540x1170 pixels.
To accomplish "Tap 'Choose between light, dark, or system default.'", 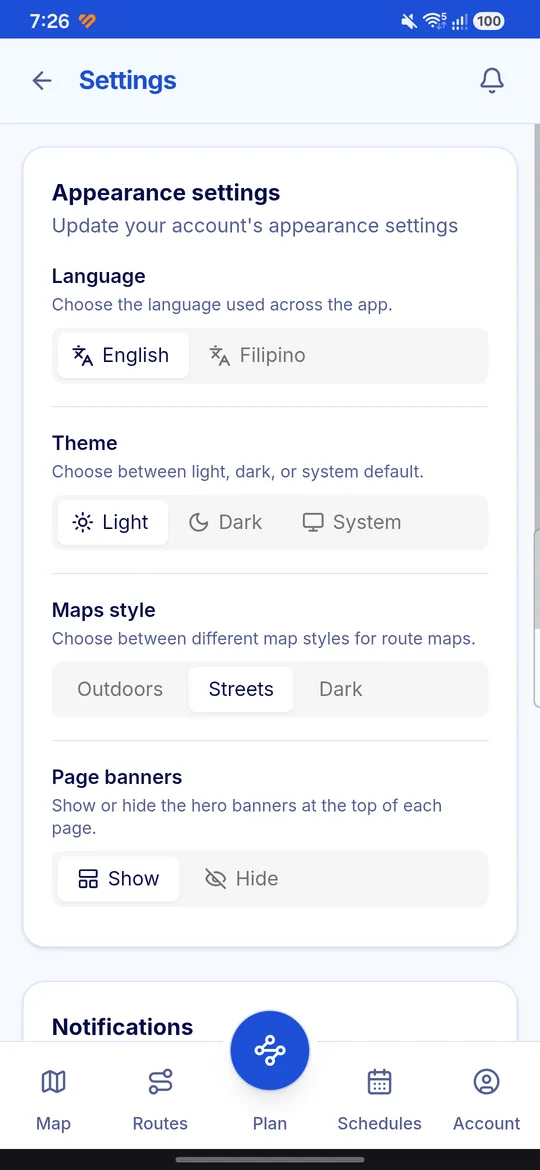I will coord(237,472).
